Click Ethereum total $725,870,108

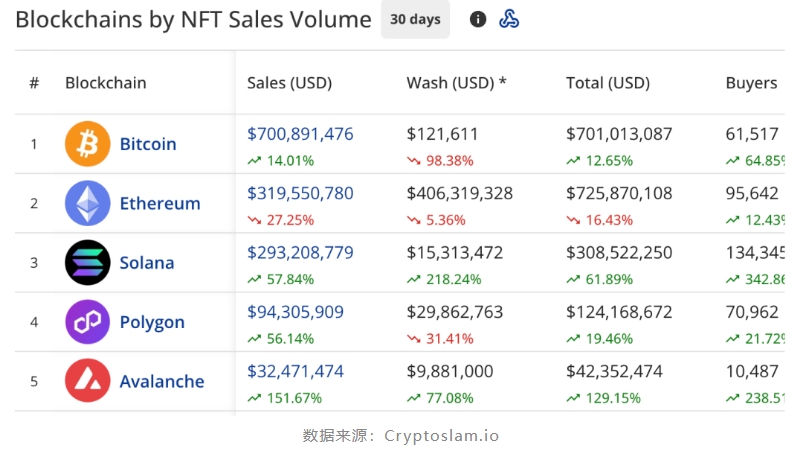pos(619,193)
